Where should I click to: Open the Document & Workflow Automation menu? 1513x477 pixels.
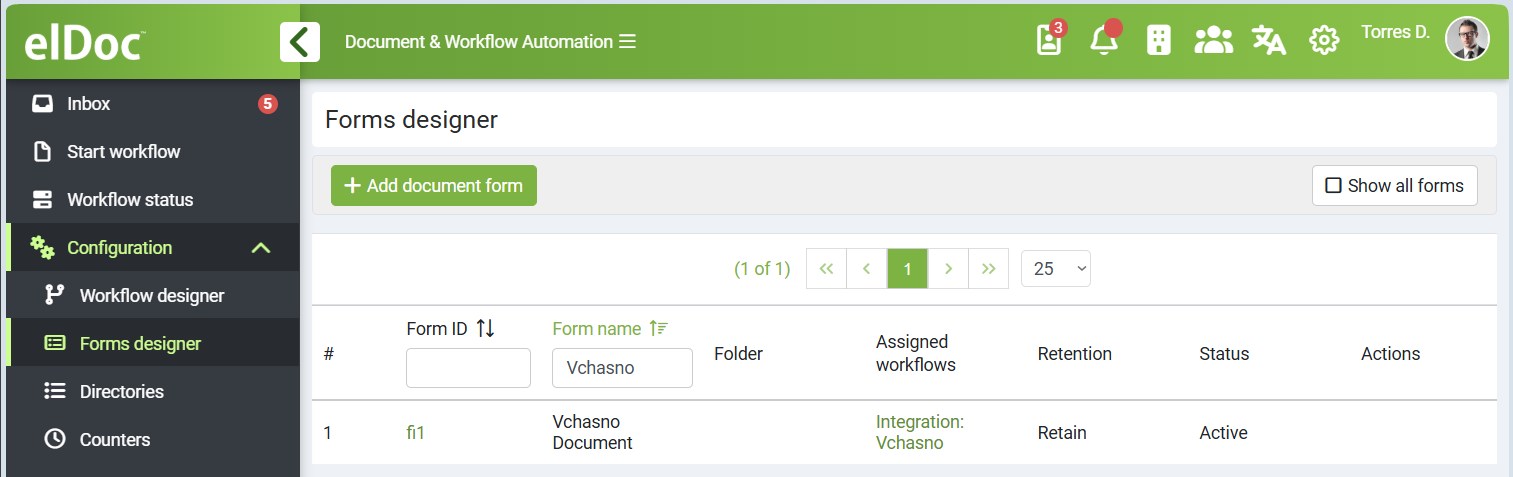tap(490, 42)
